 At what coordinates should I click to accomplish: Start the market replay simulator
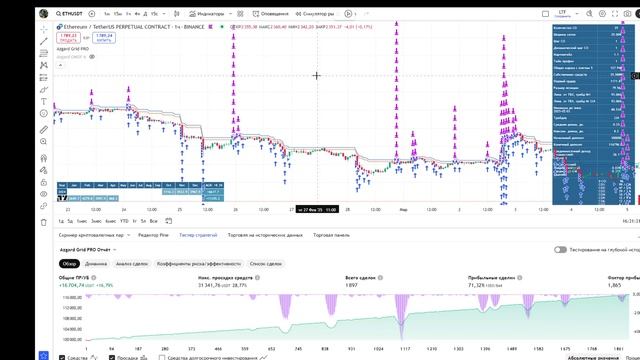pos(315,13)
